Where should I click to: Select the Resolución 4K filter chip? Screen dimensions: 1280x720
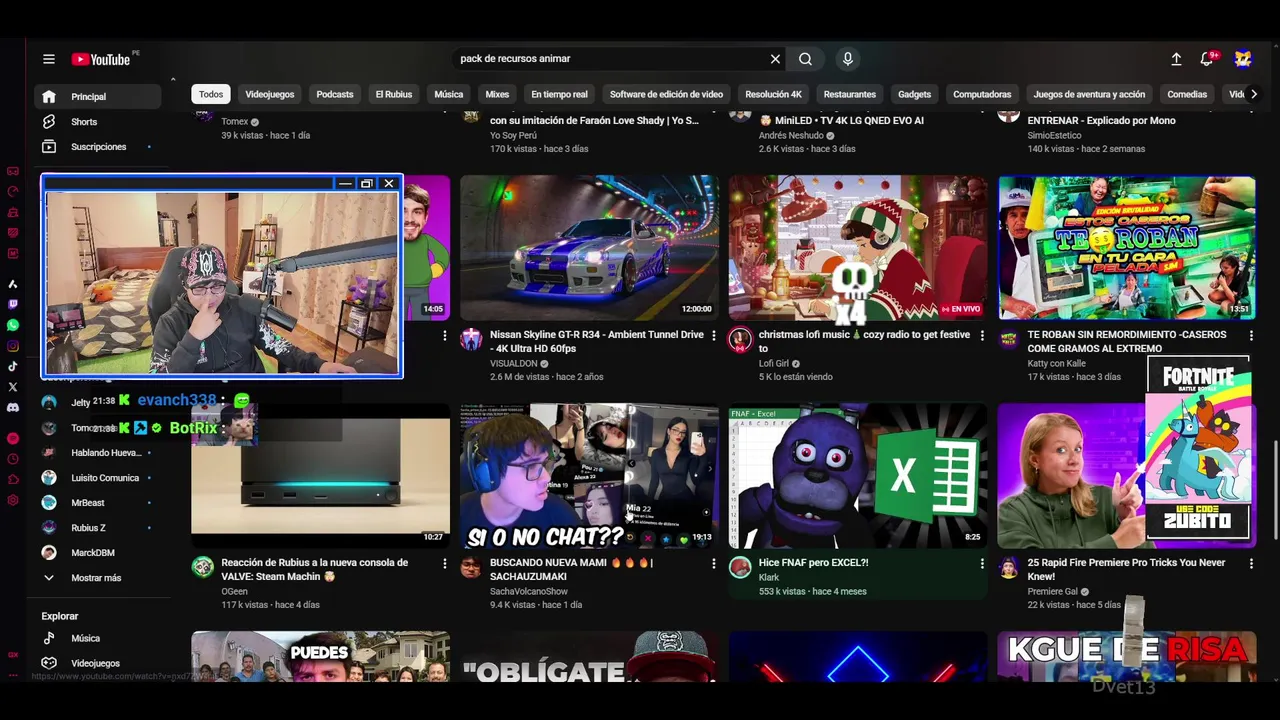click(x=774, y=94)
